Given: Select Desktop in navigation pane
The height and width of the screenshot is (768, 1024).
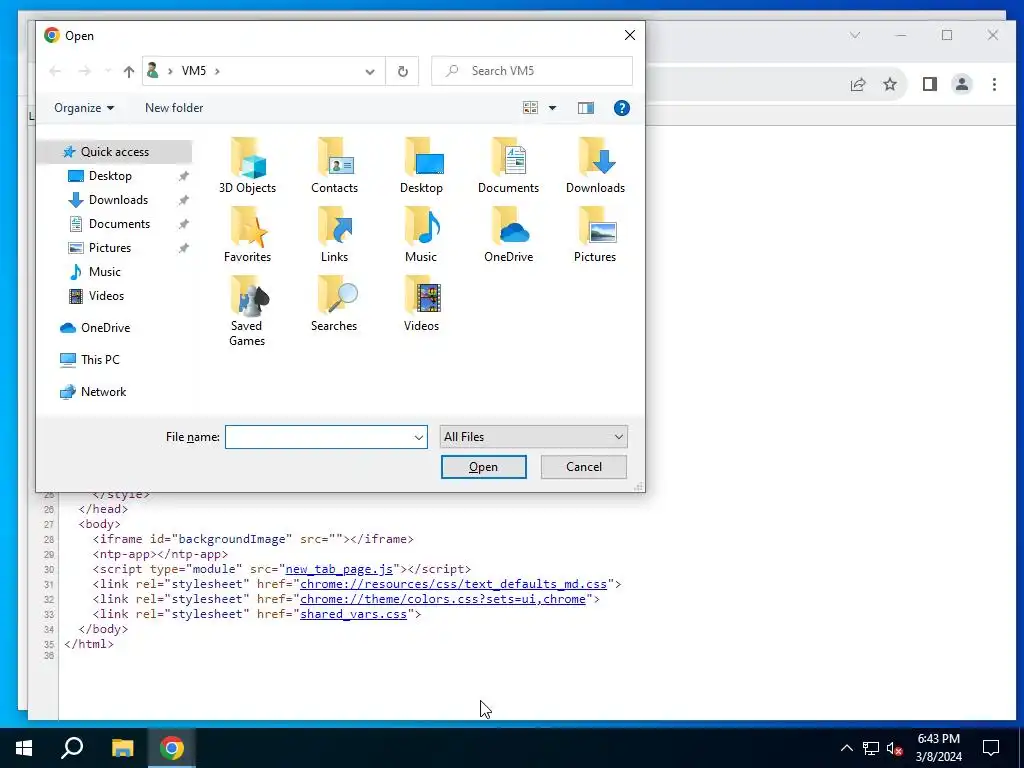Looking at the screenshot, I should click(x=110, y=176).
